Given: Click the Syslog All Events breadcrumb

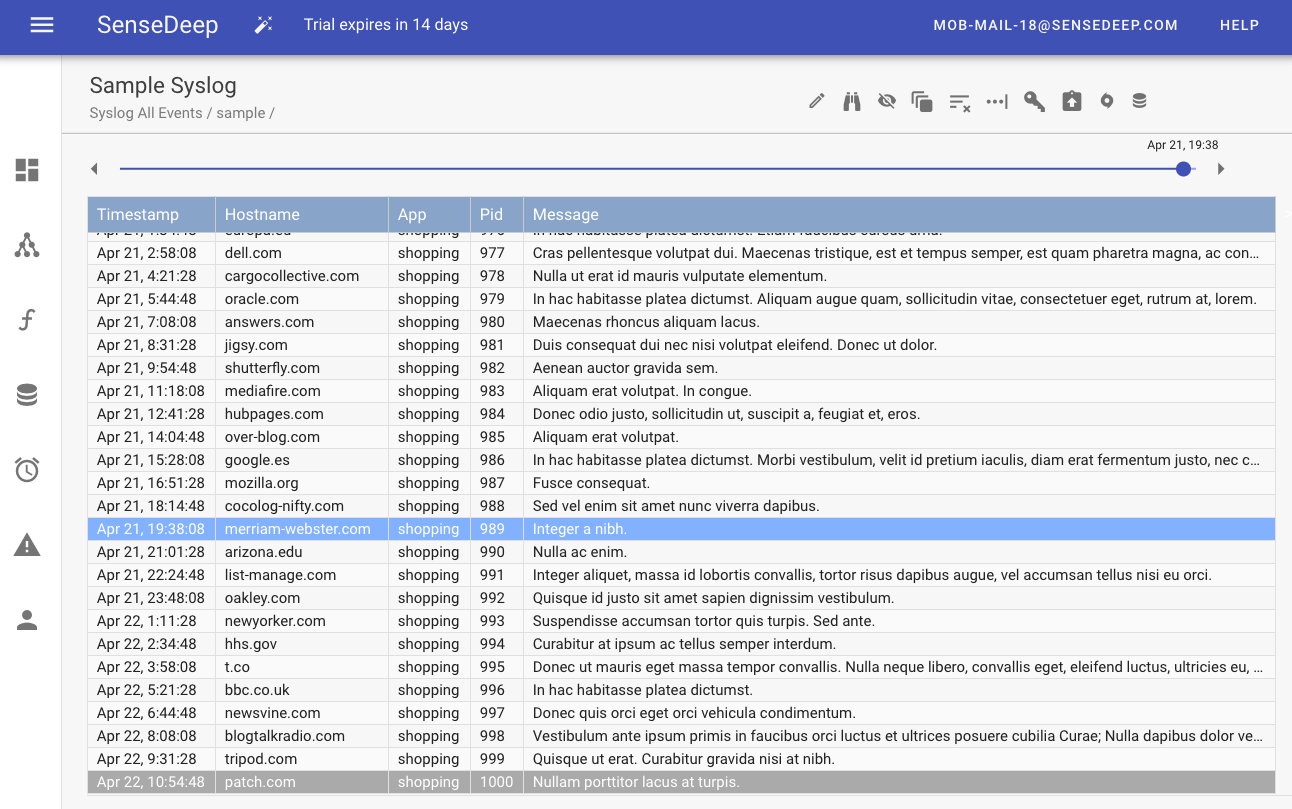Looking at the screenshot, I should [146, 113].
